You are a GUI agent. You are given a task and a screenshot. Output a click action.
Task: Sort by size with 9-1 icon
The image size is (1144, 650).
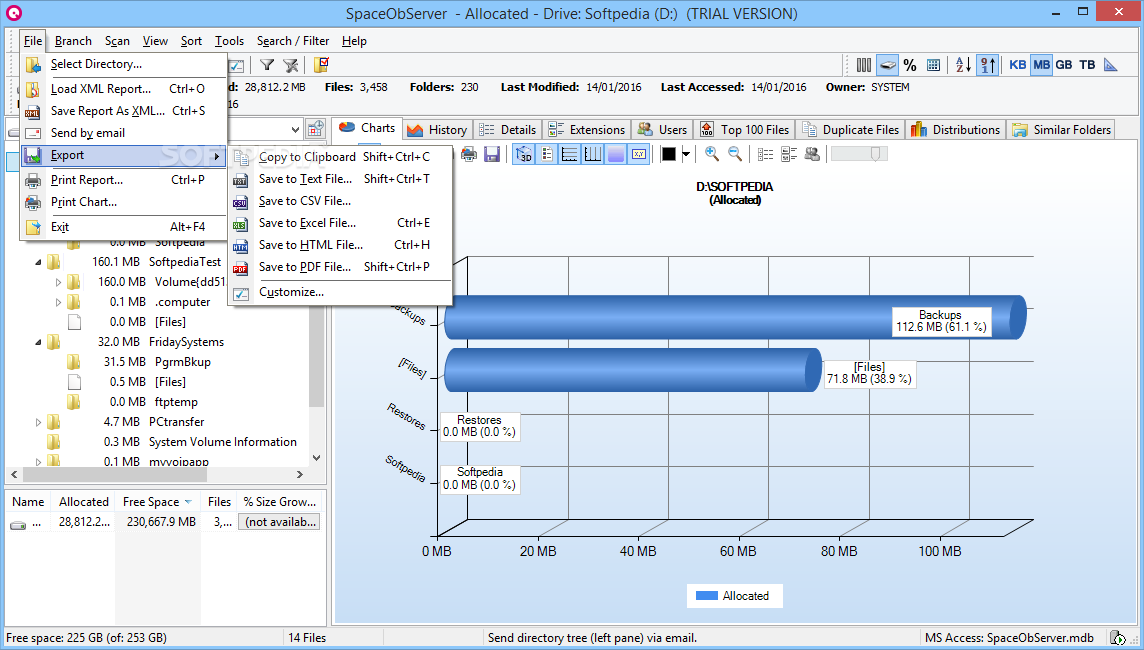pos(988,65)
